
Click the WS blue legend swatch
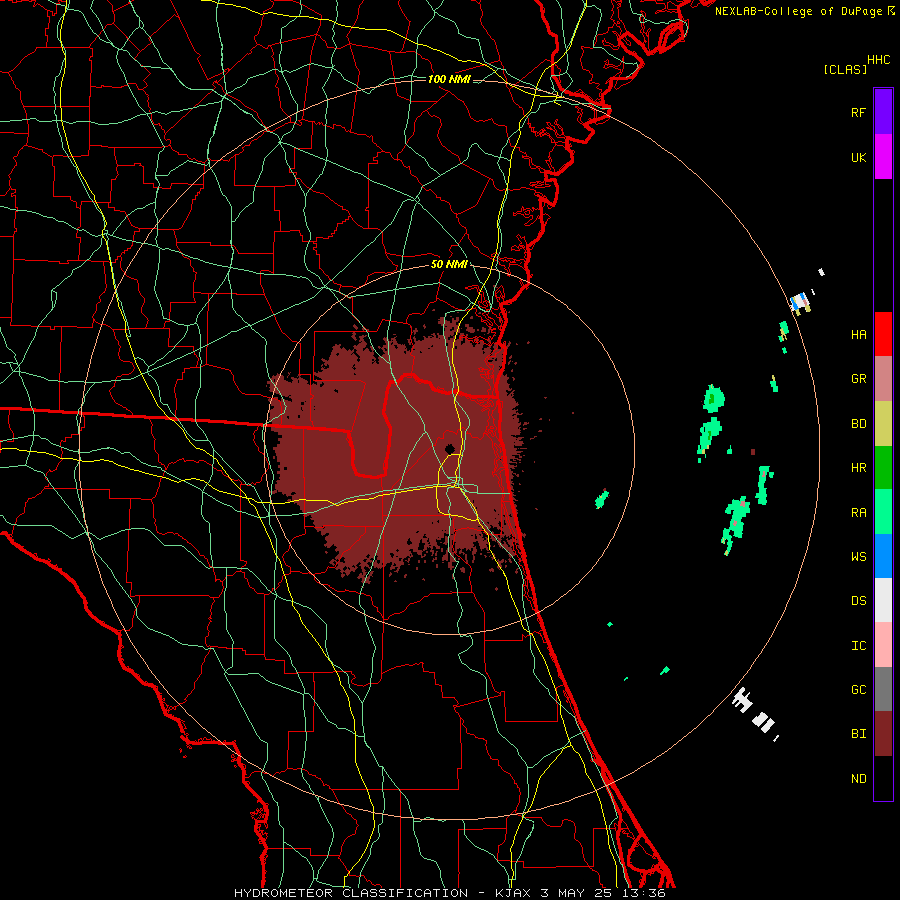(x=883, y=556)
